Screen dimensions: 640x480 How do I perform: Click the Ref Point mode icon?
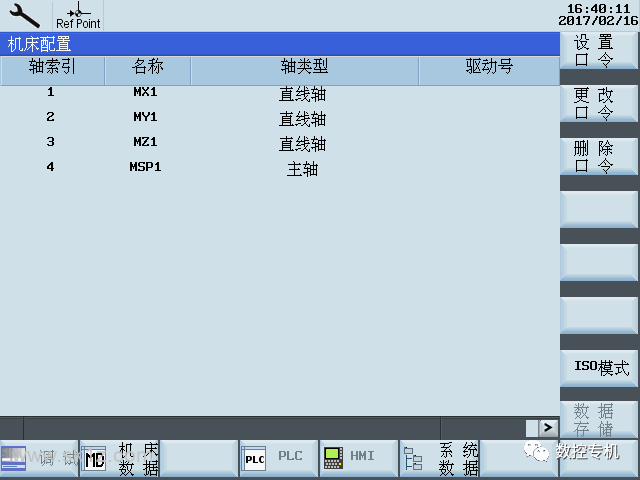tap(78, 16)
